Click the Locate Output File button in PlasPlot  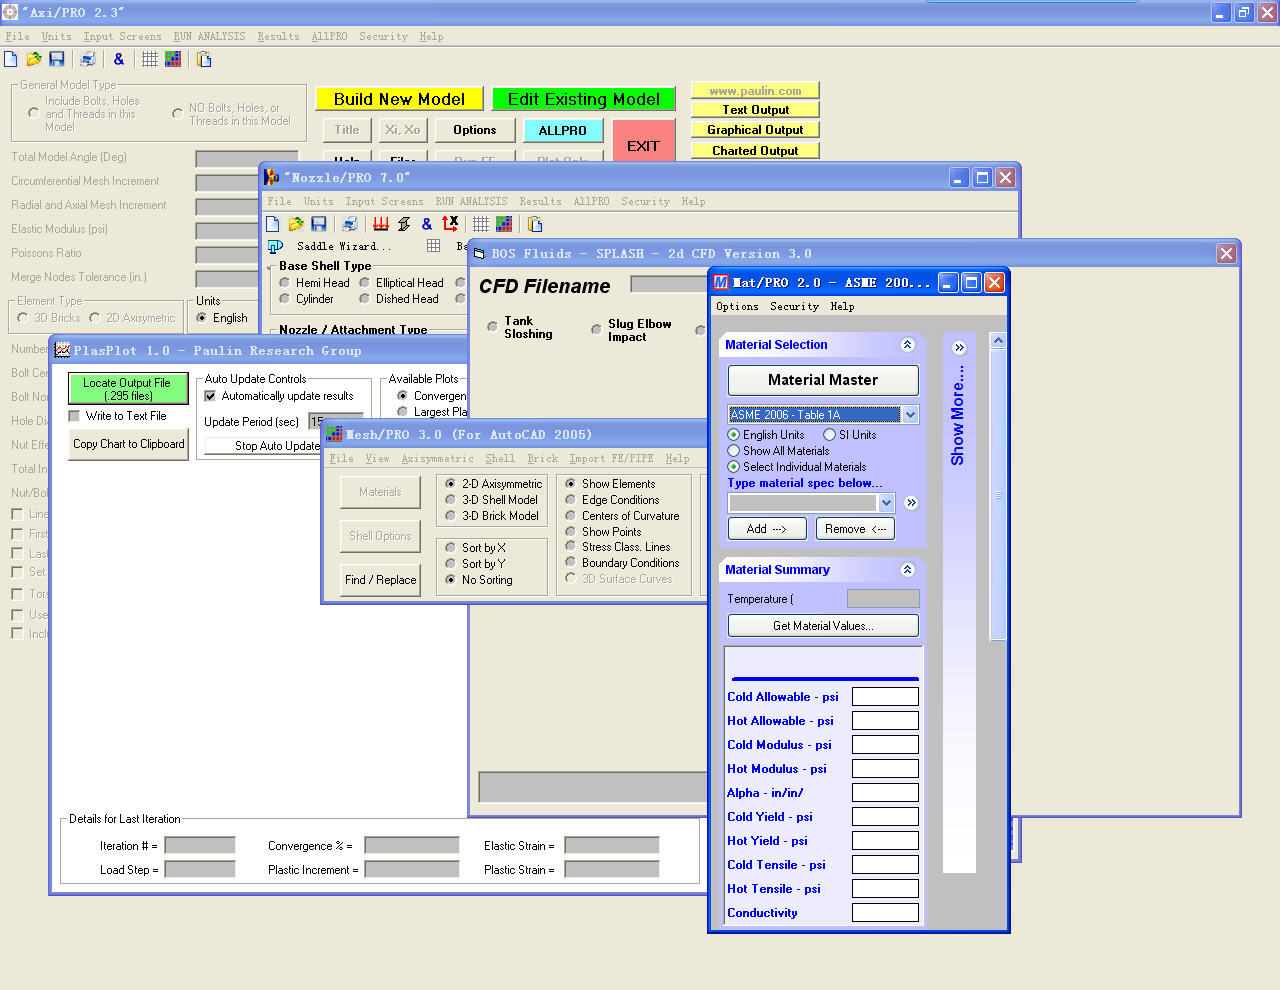pos(127,389)
